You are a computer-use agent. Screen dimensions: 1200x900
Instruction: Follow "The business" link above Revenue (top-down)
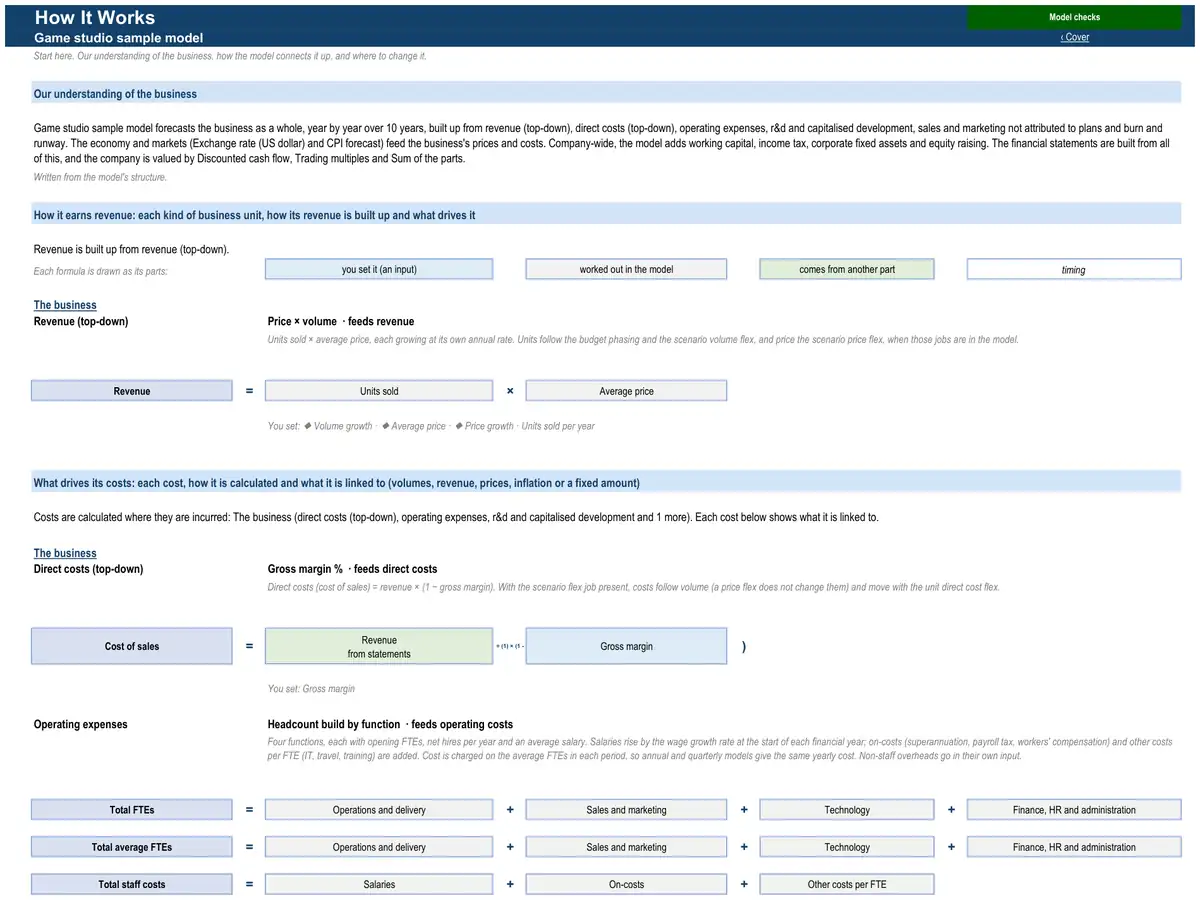pyautogui.click(x=65, y=305)
